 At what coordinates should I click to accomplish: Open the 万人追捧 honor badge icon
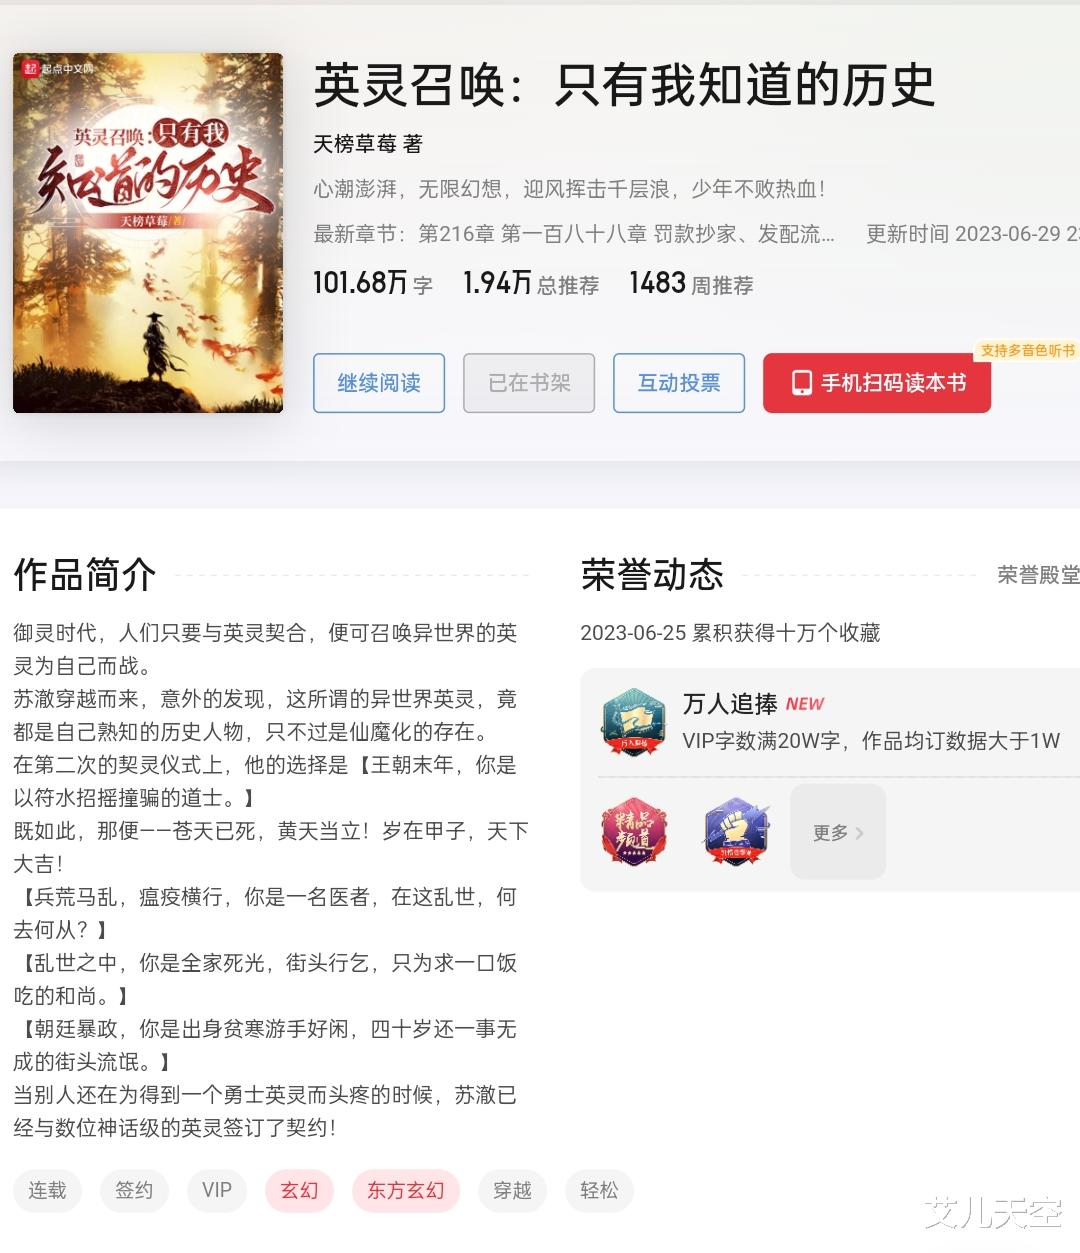633,722
